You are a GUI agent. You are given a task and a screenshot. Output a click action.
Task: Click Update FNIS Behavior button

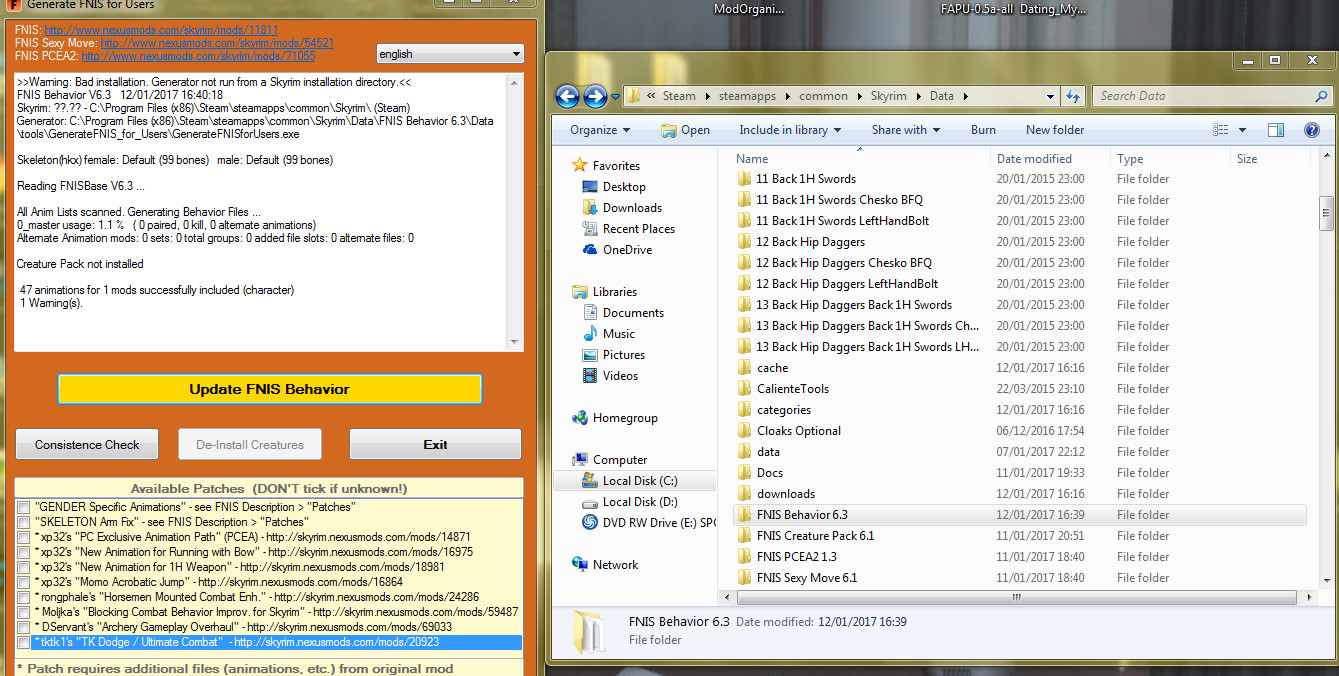[269, 389]
